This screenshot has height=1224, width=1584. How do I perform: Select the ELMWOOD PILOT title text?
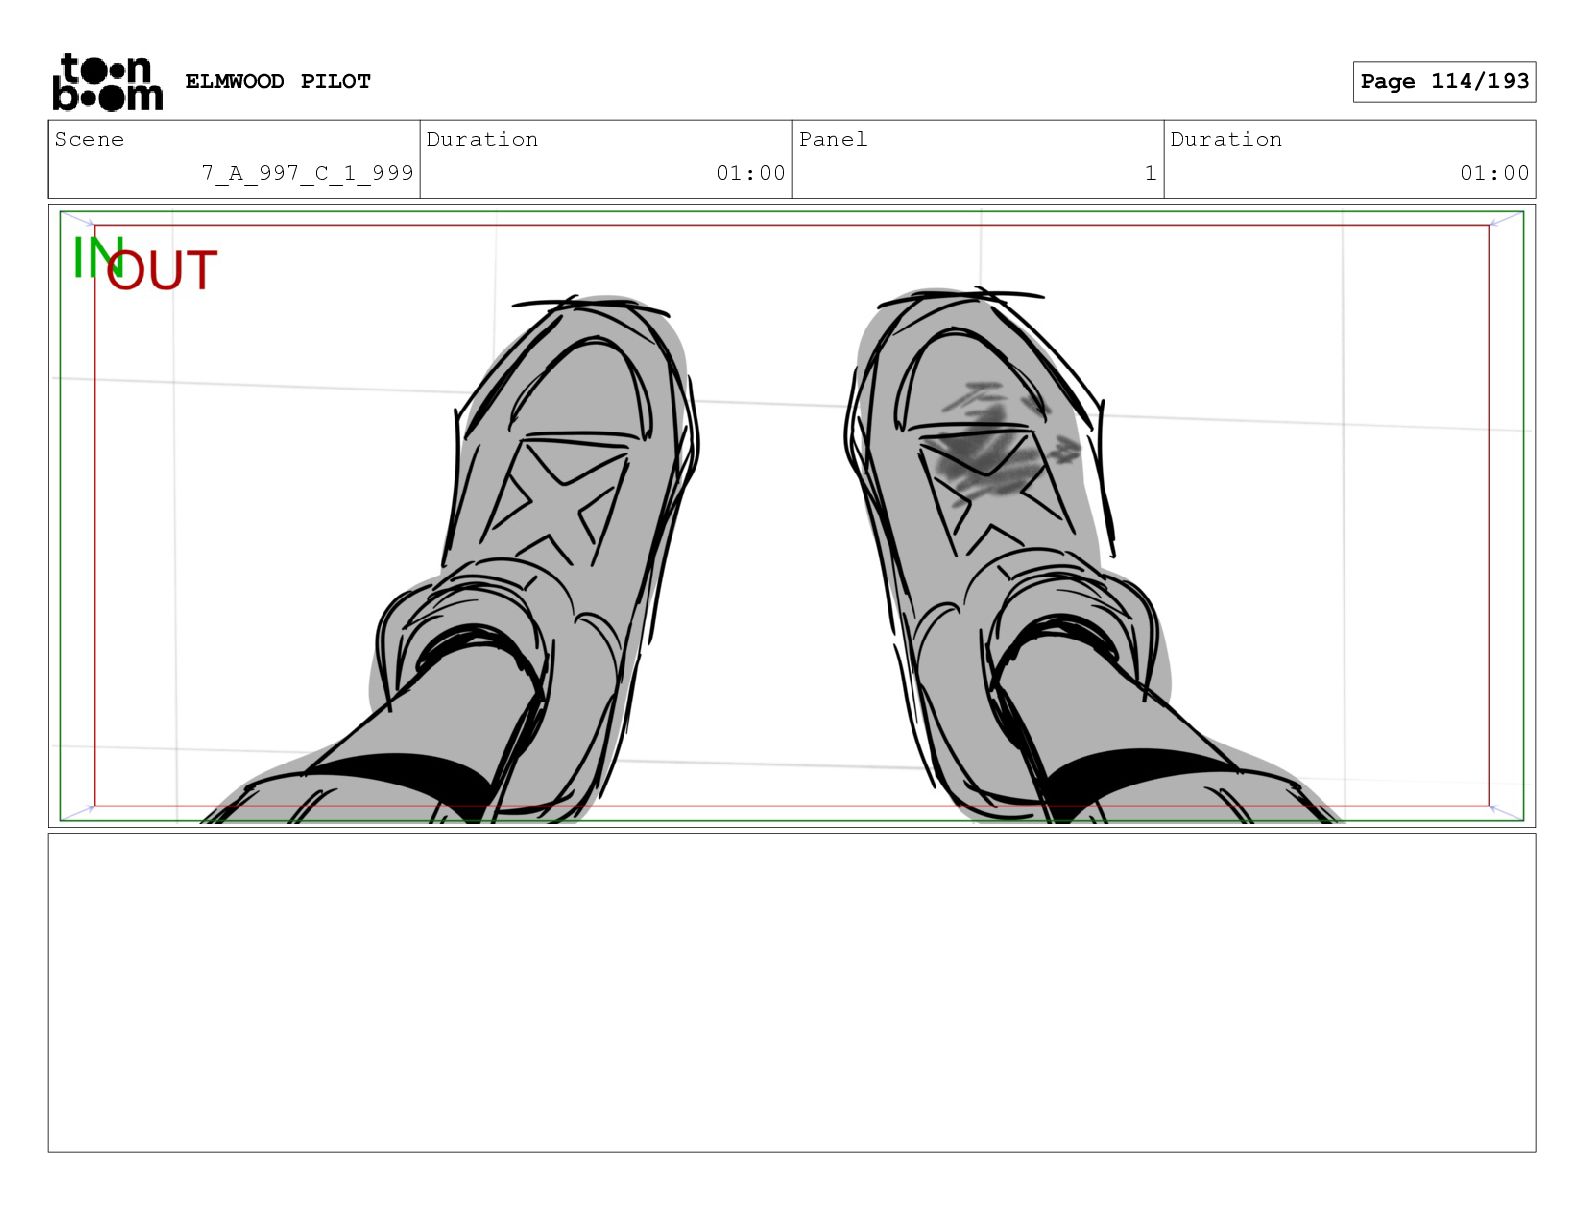pos(278,81)
